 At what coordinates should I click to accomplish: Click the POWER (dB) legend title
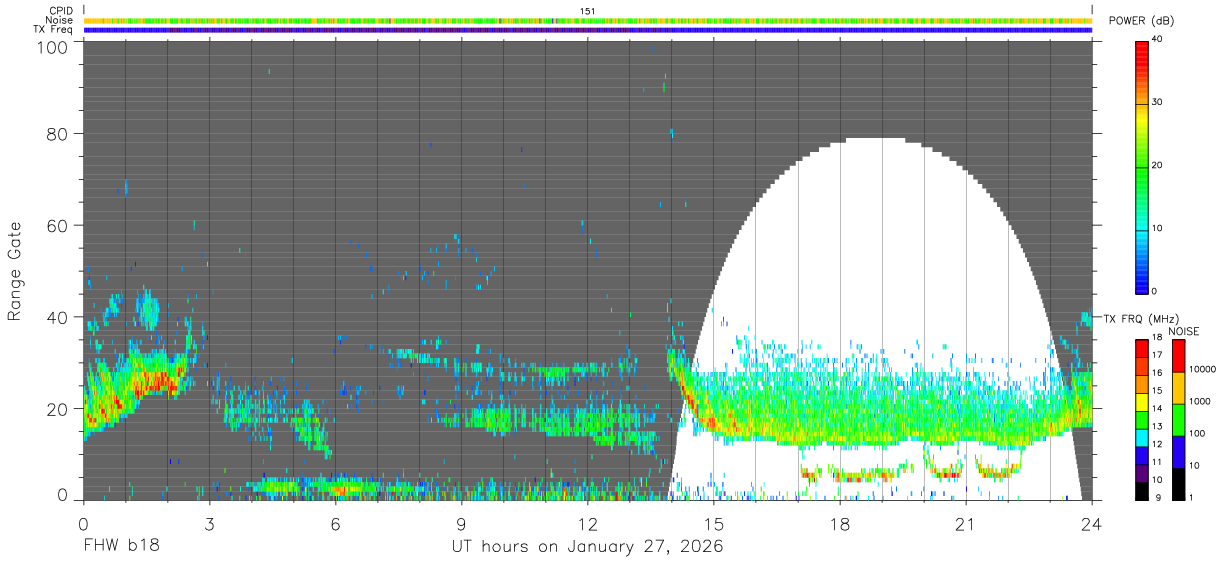[x=1141, y=21]
